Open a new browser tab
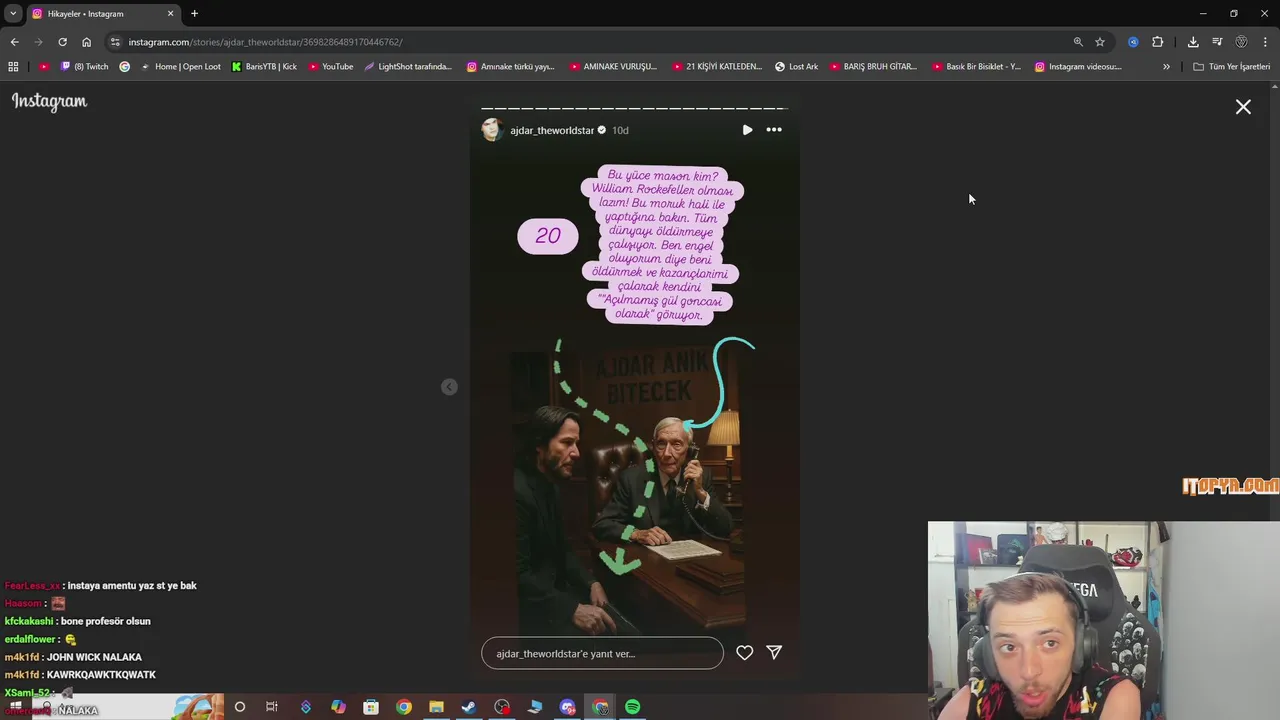1280x720 pixels. pos(194,13)
